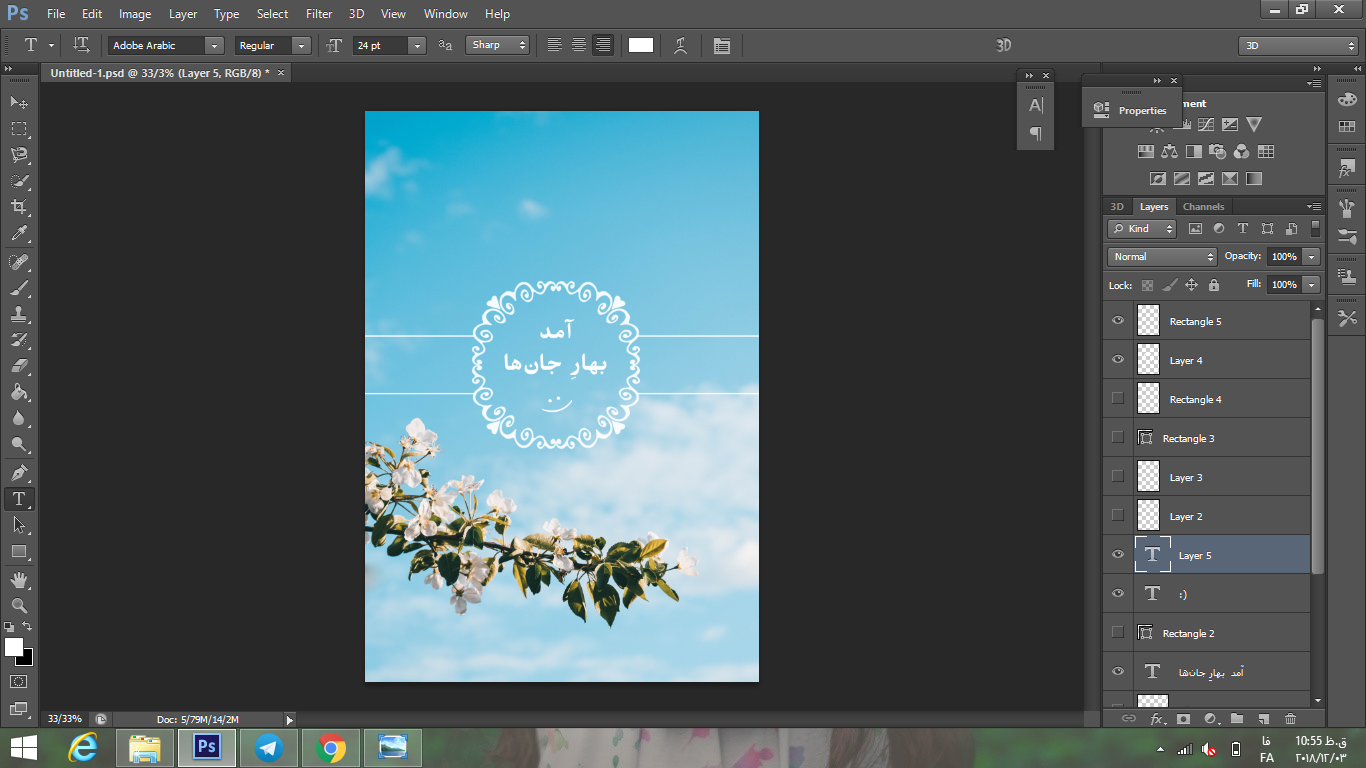This screenshot has height=768, width=1366.
Task: Click the Layers panel vertical scrollbar
Action: 1318,445
